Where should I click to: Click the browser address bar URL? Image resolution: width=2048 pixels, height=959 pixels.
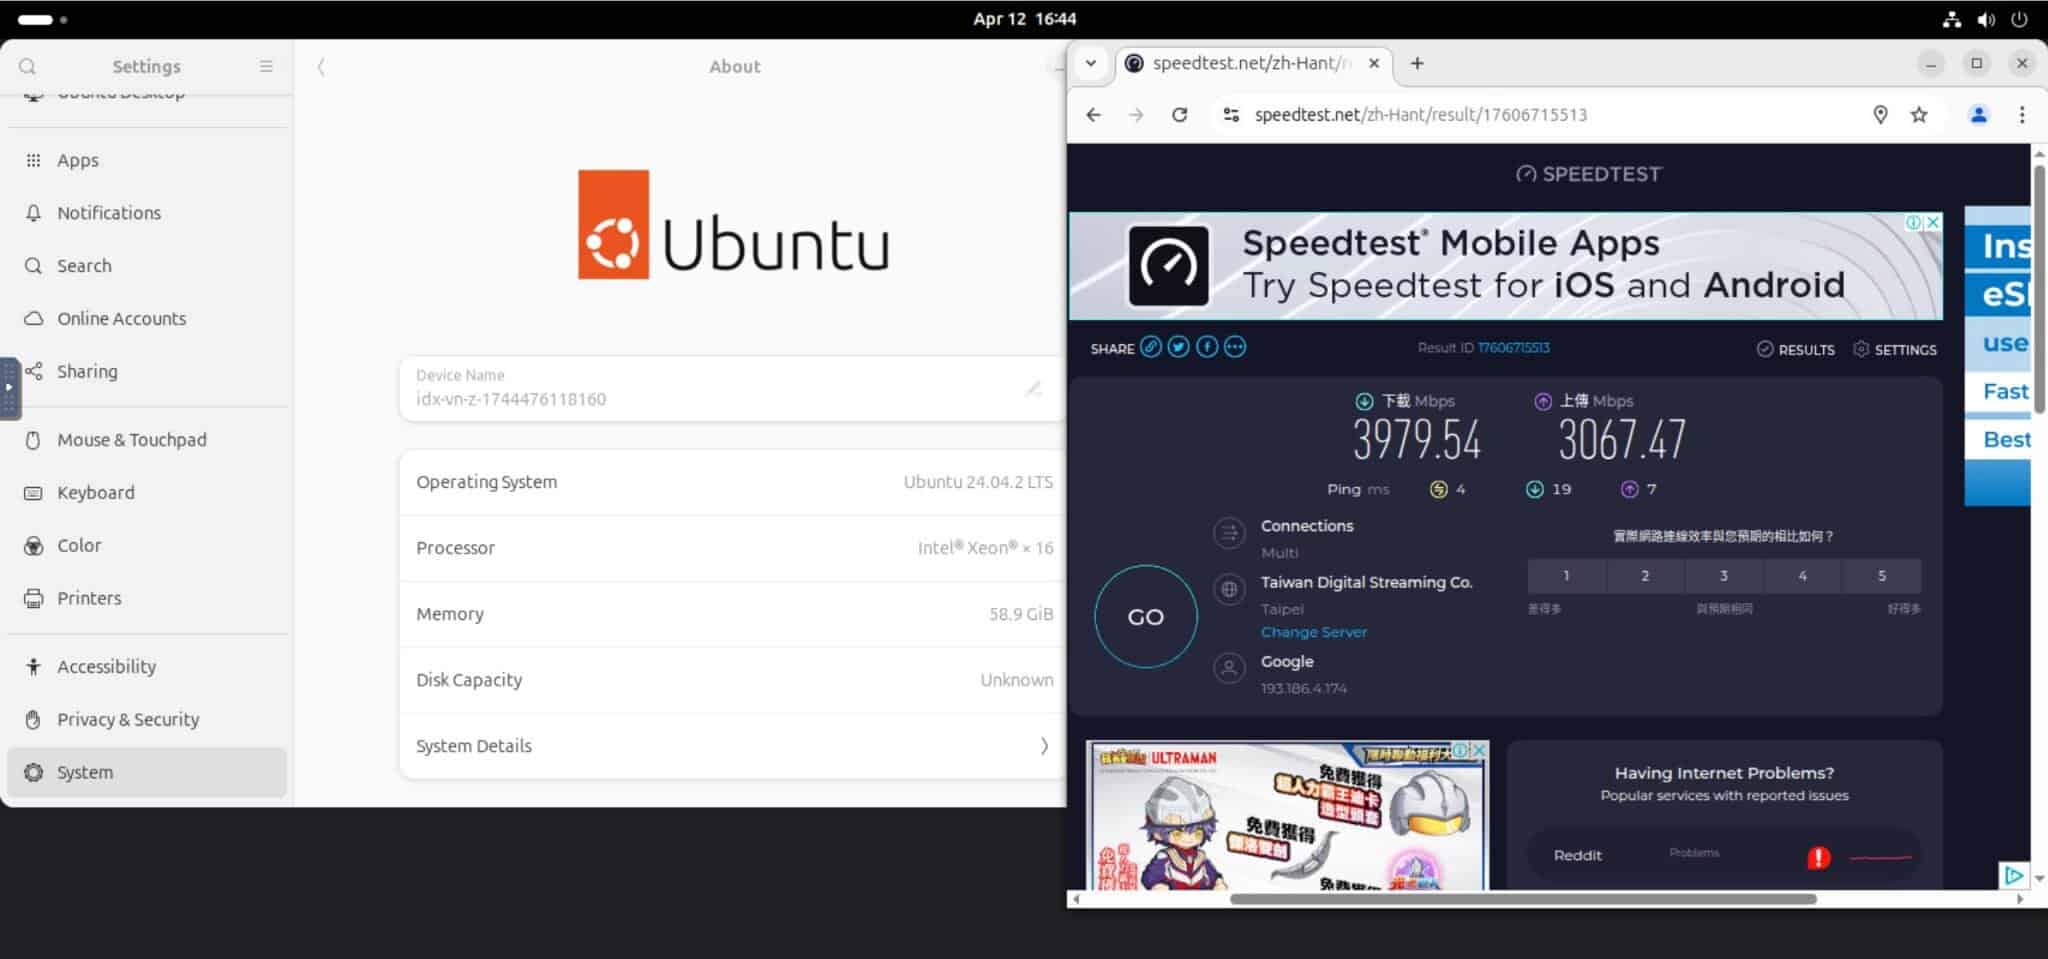coord(1420,115)
